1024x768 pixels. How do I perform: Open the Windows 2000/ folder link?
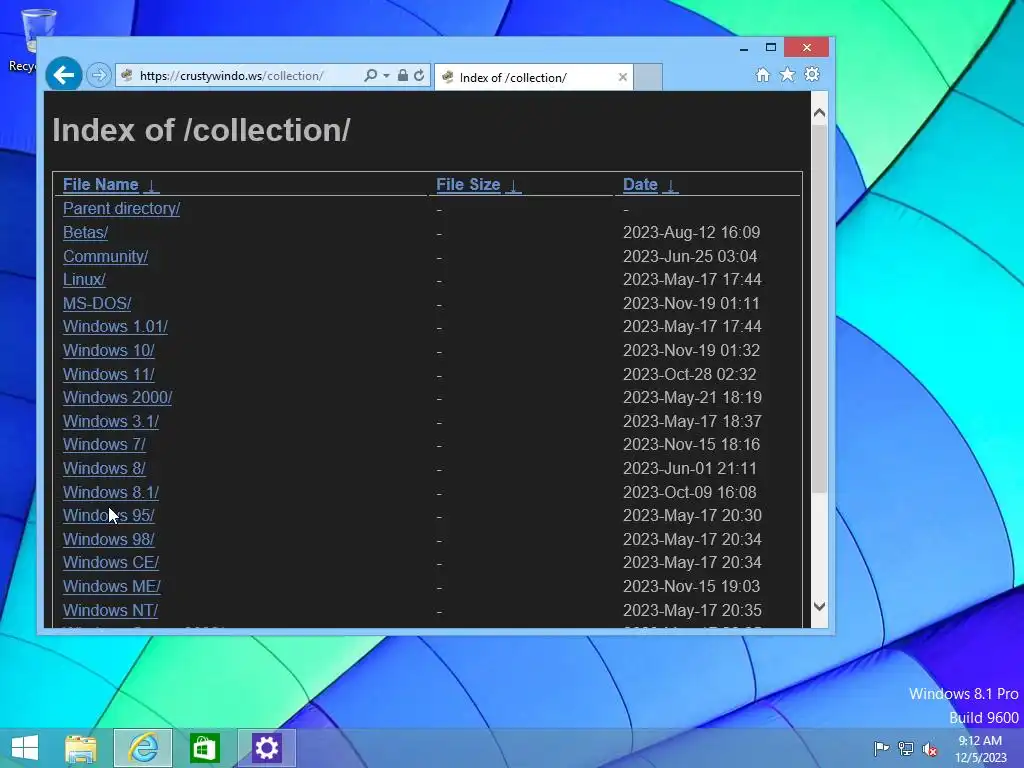pos(118,398)
